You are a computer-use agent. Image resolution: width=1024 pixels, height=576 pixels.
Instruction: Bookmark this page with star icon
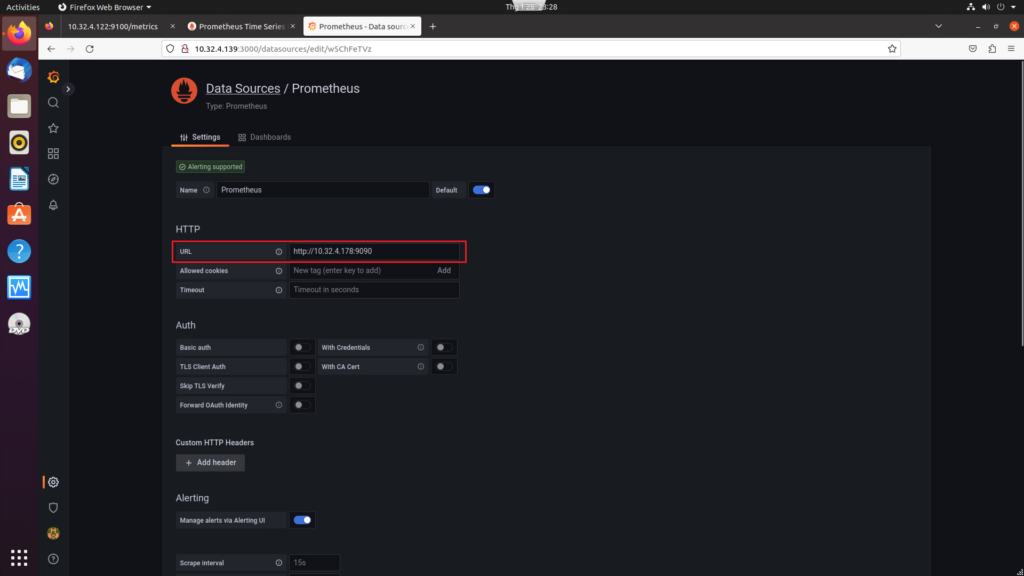tap(892, 49)
